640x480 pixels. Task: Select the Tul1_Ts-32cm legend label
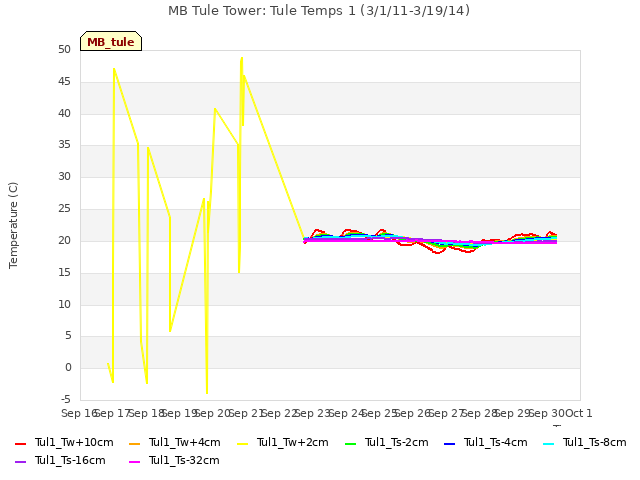184,460
